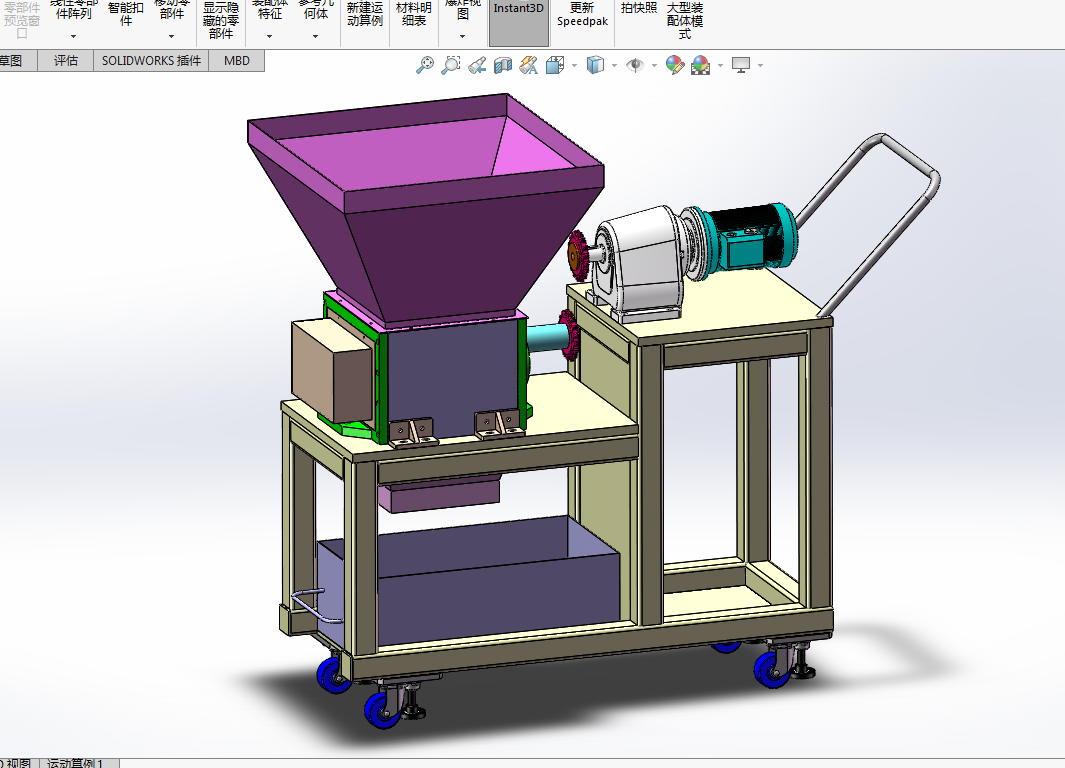Select the 运动算例1 bottom tab

tap(79, 763)
